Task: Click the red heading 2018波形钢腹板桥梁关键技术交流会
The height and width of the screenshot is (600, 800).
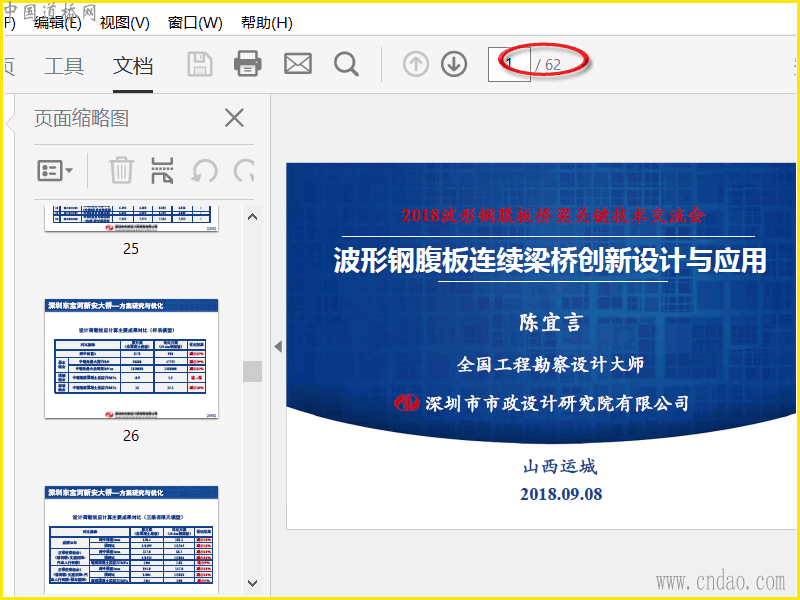Action: (x=553, y=215)
